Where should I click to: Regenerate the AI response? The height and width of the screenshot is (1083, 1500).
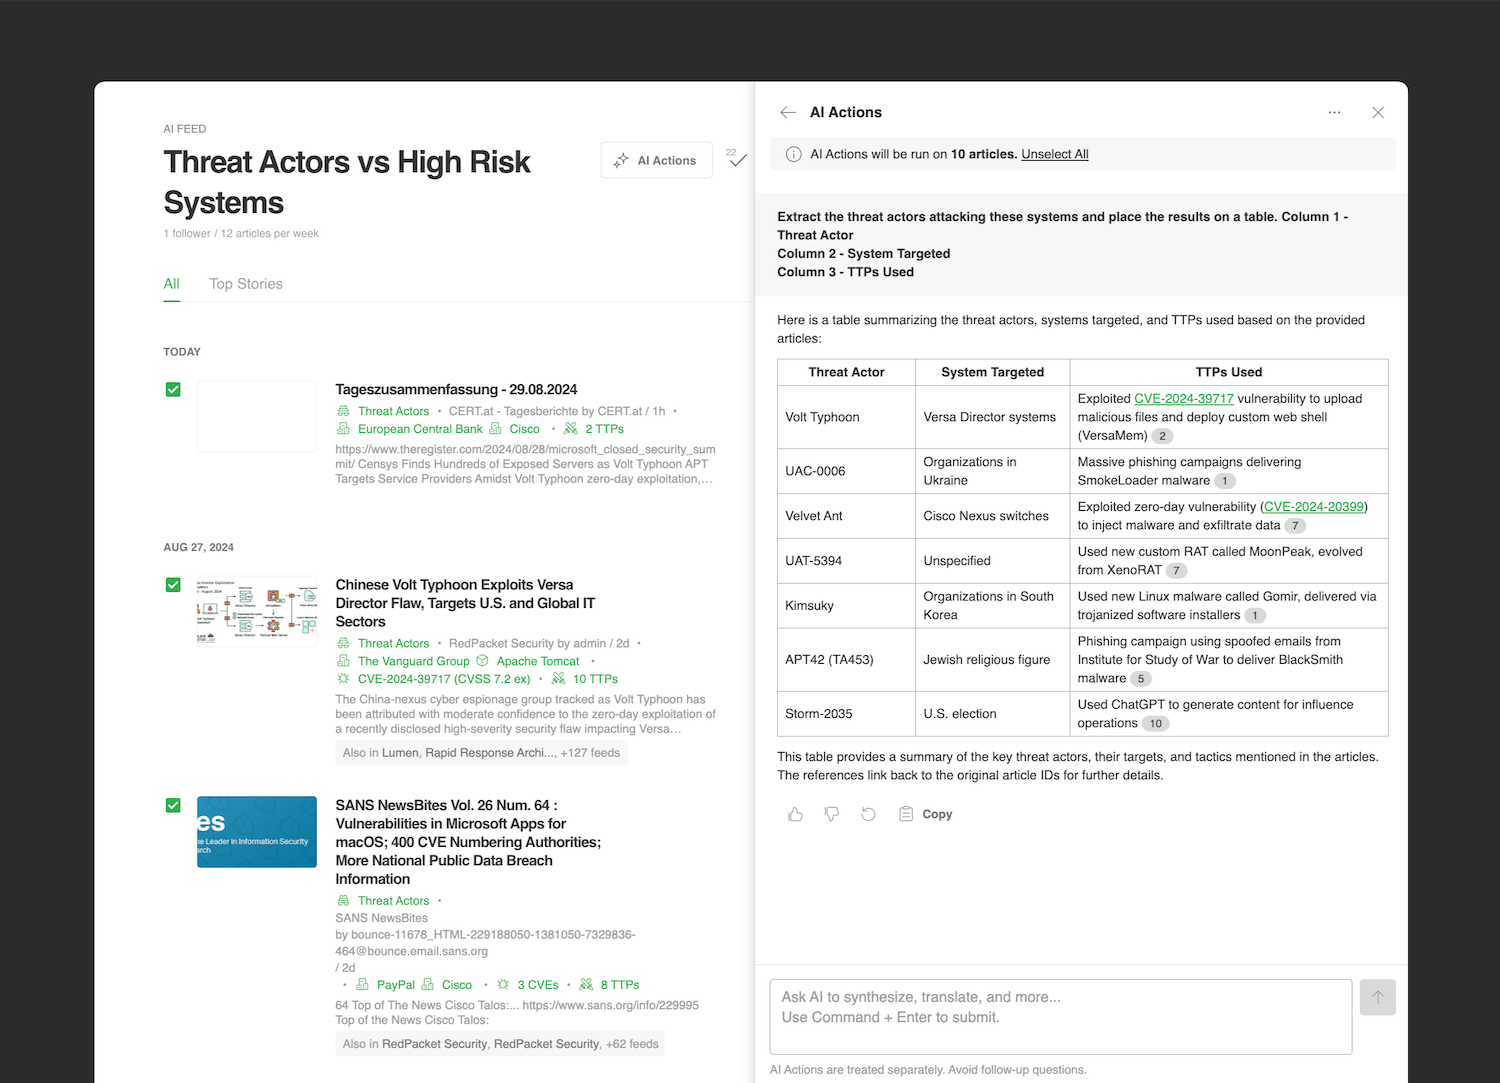point(868,814)
